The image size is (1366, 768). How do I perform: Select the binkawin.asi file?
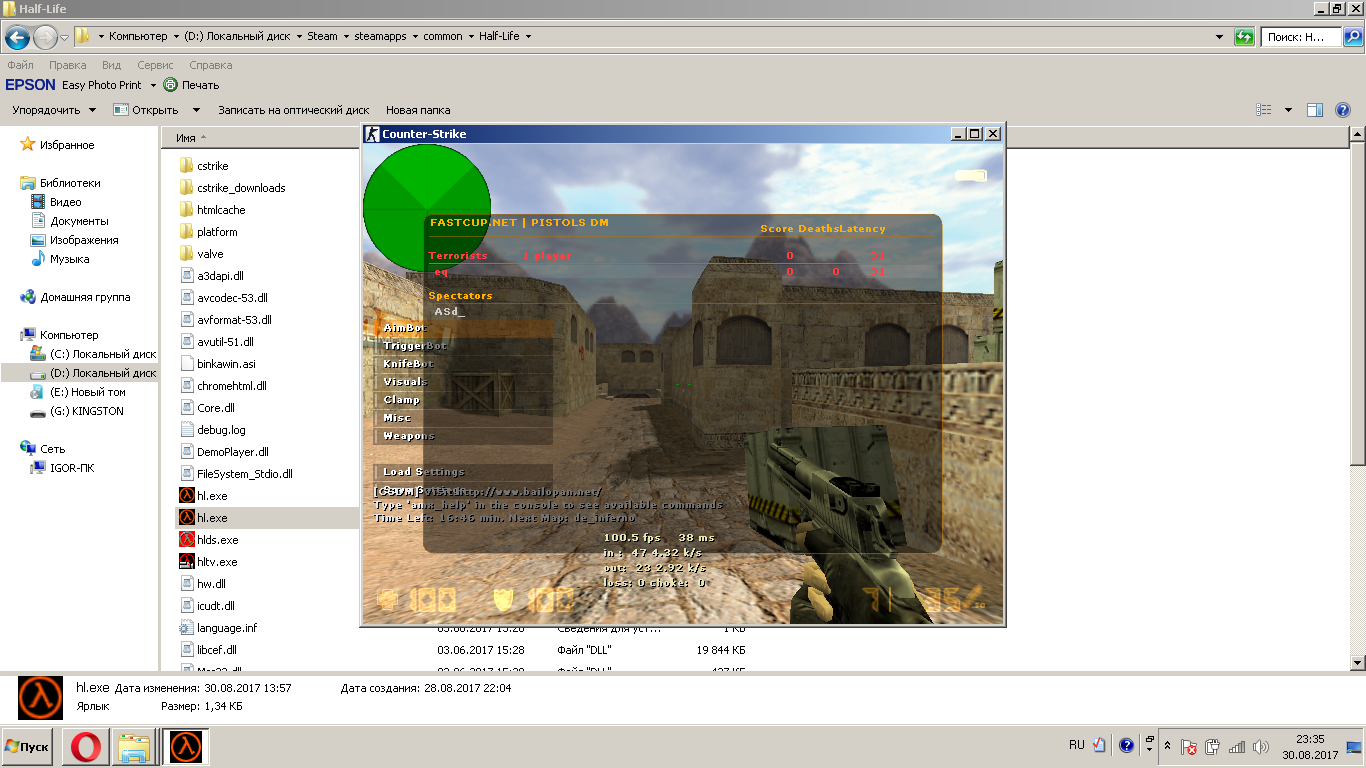point(226,364)
